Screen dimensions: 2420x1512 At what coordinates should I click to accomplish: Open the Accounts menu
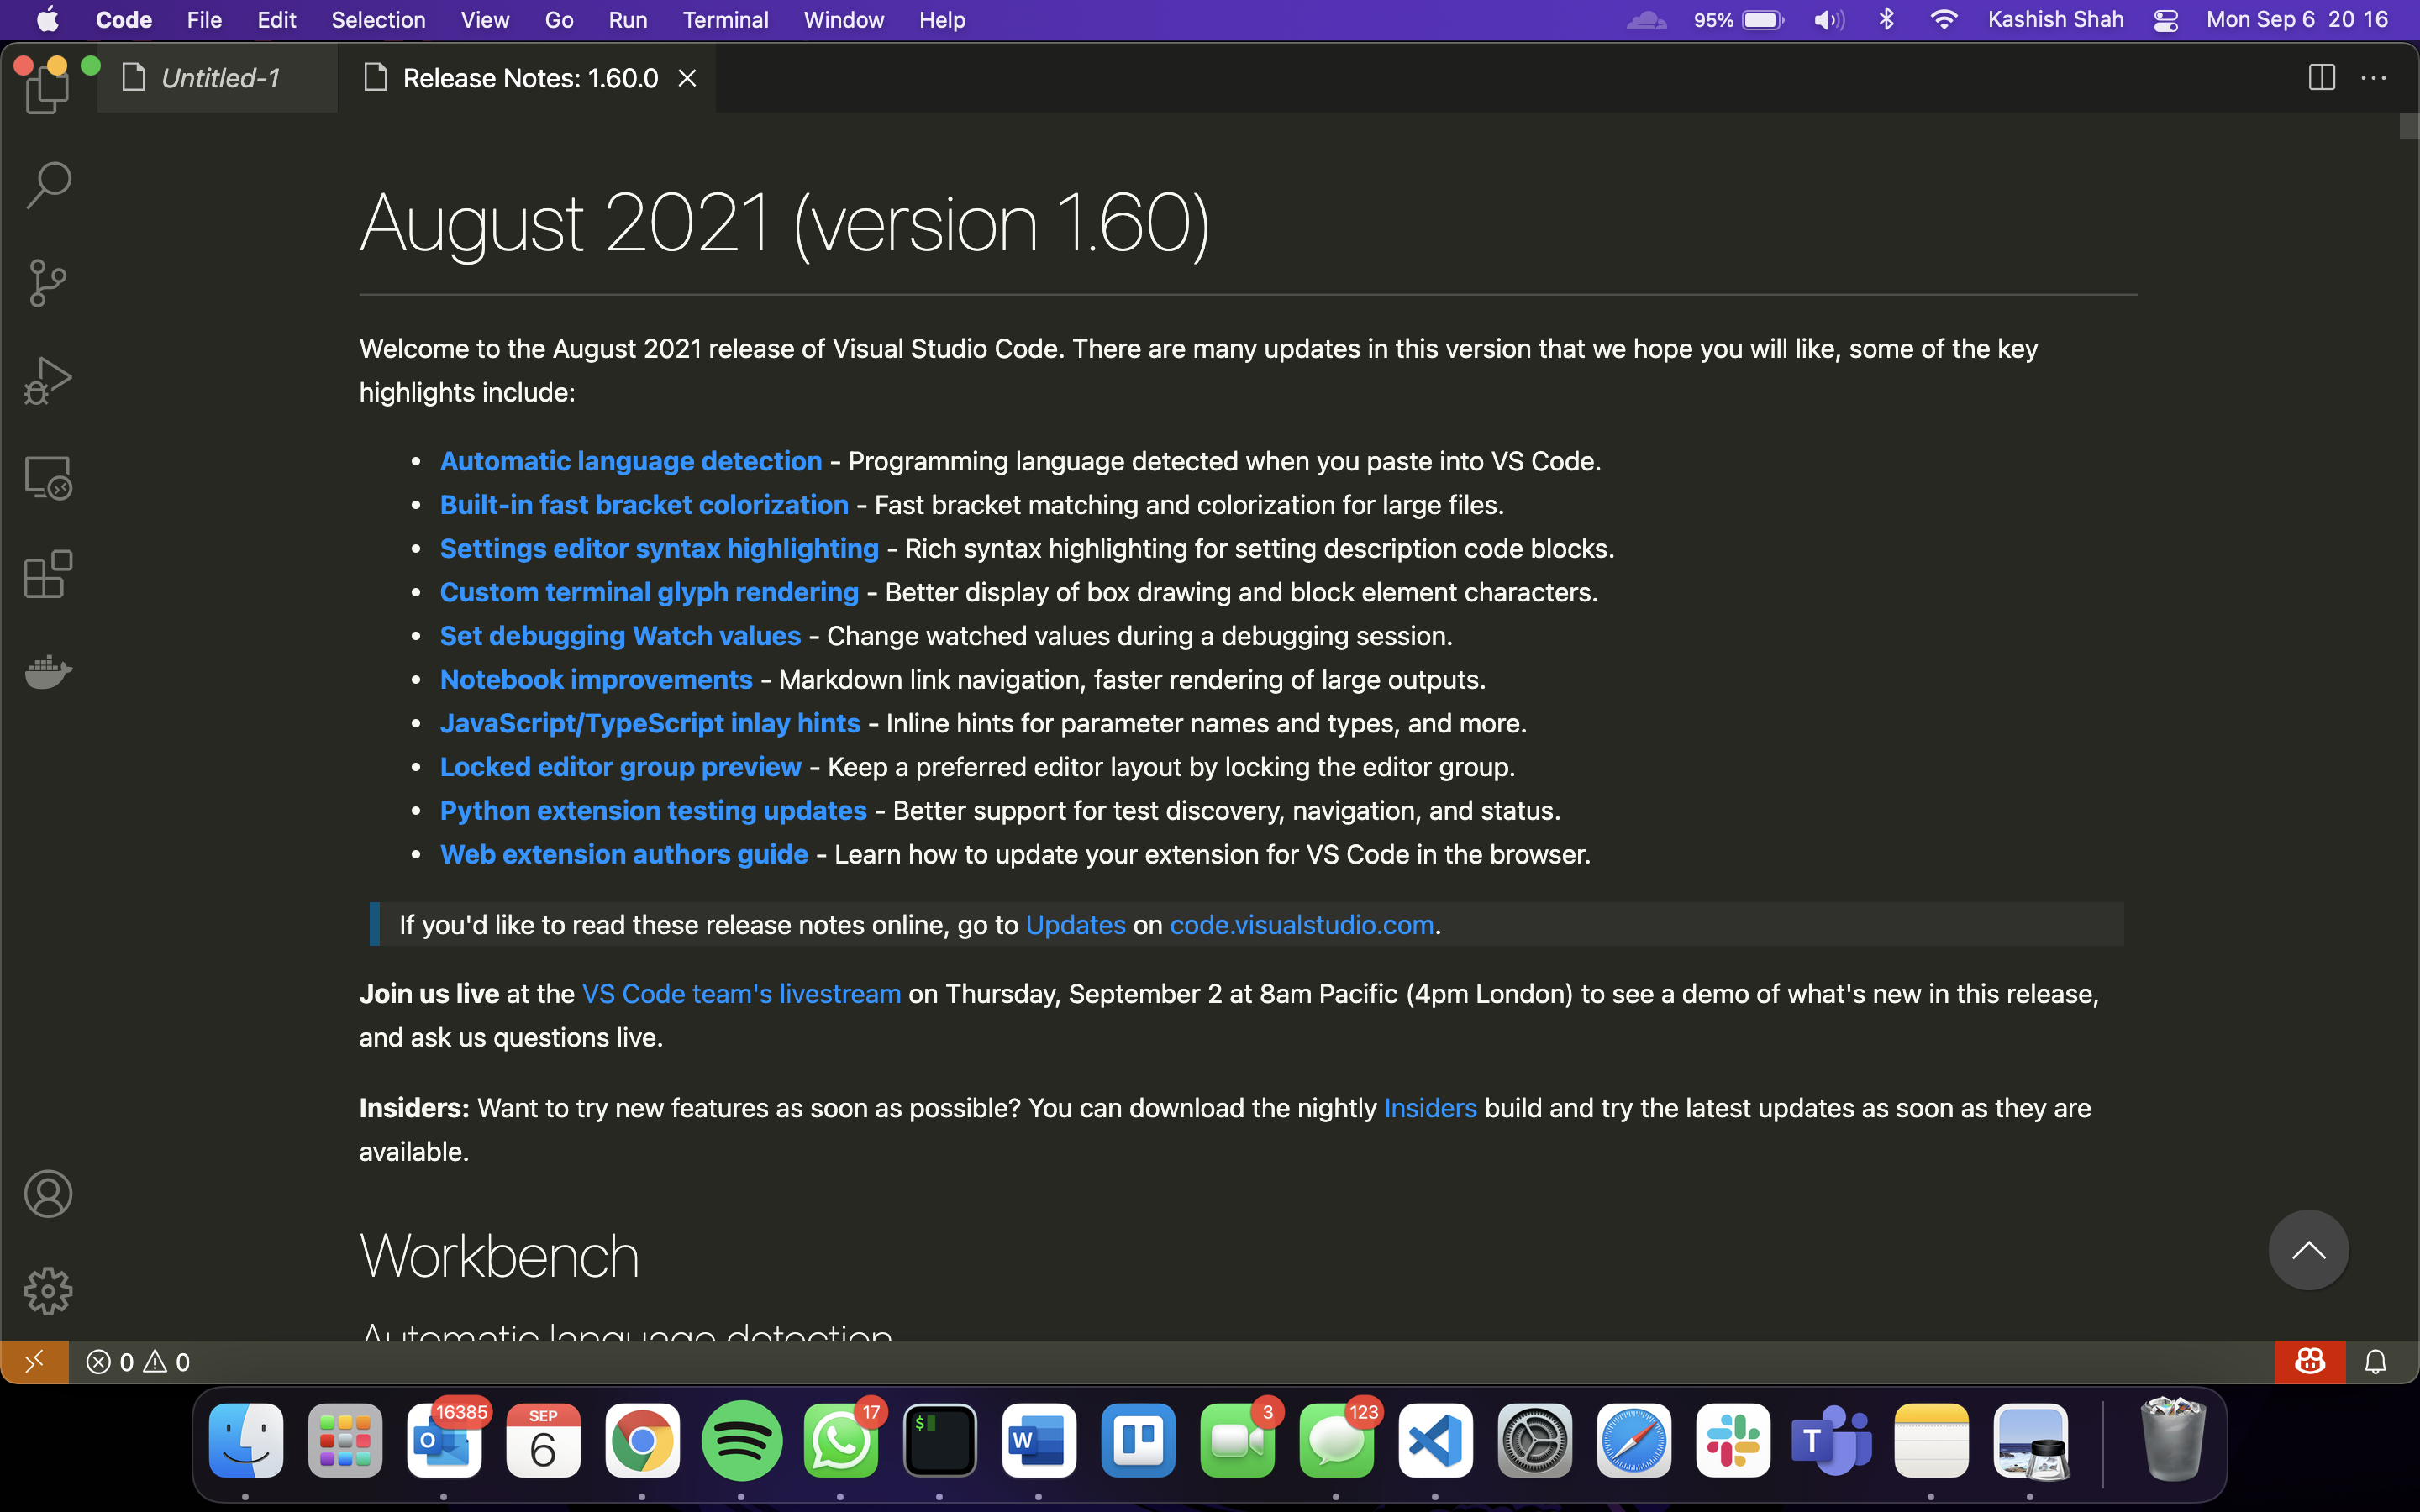(x=48, y=1194)
